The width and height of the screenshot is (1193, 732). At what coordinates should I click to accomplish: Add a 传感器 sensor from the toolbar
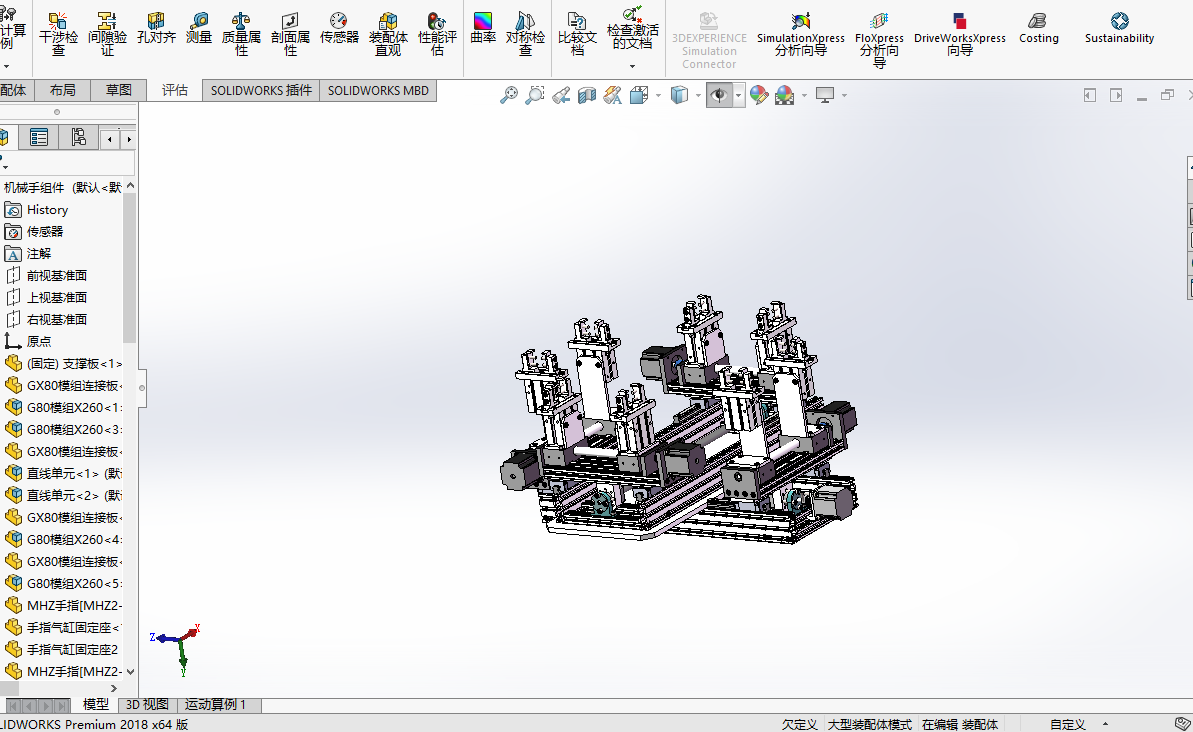click(x=339, y=28)
